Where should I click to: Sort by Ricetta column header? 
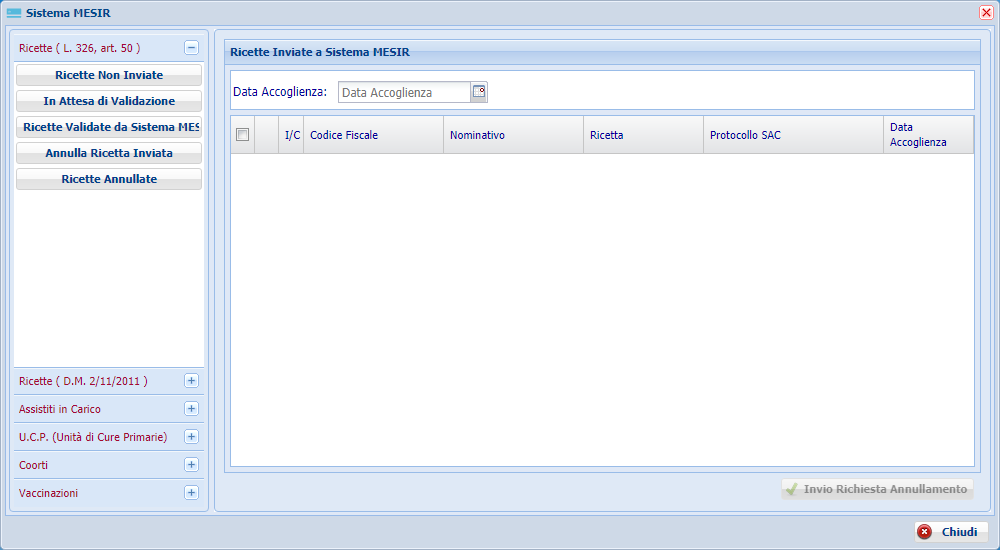pos(643,135)
